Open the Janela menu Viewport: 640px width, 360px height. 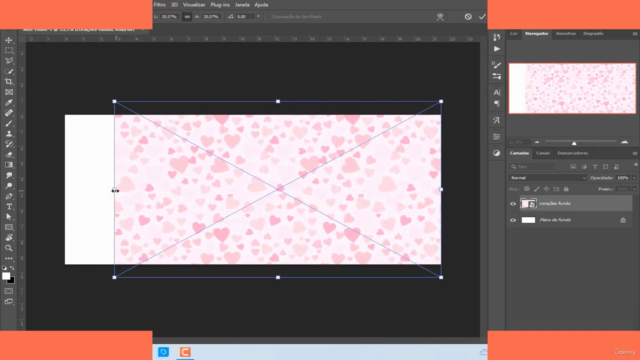[x=242, y=5]
